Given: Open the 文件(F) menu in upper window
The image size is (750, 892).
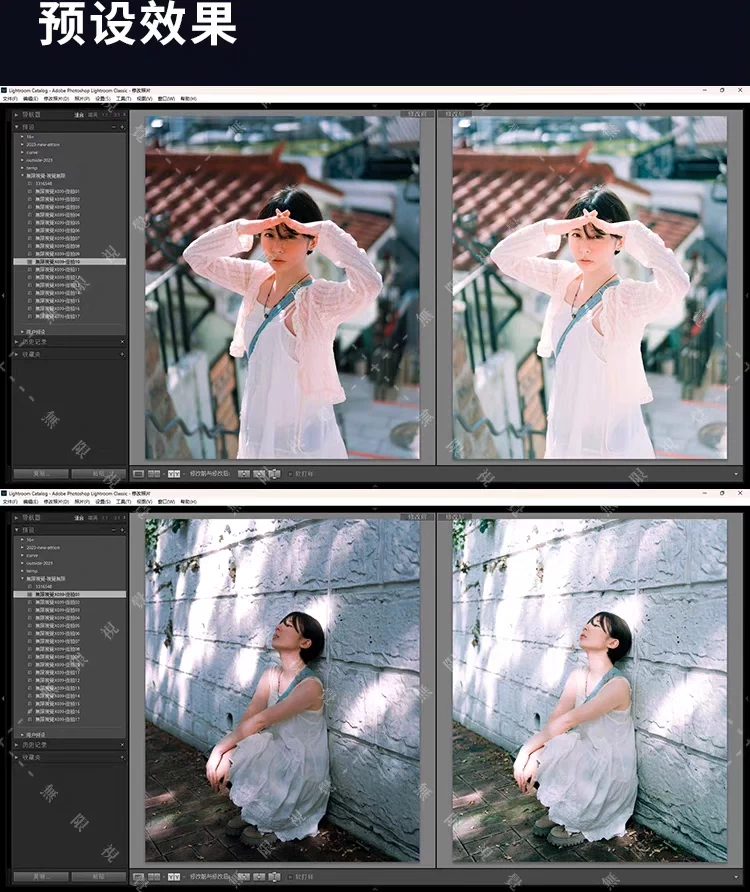Looking at the screenshot, I should tap(10, 99).
